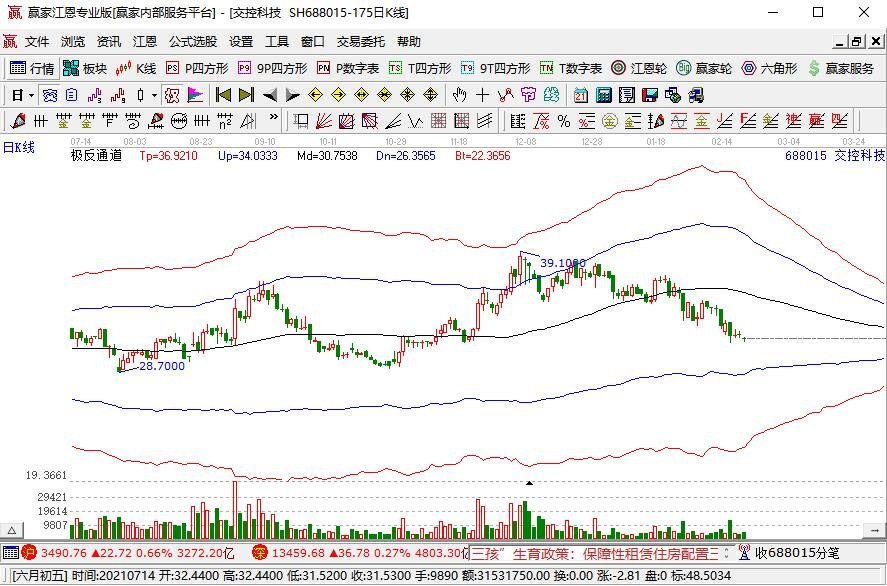
Task: Open the 资讯 menu
Action: tap(109, 41)
